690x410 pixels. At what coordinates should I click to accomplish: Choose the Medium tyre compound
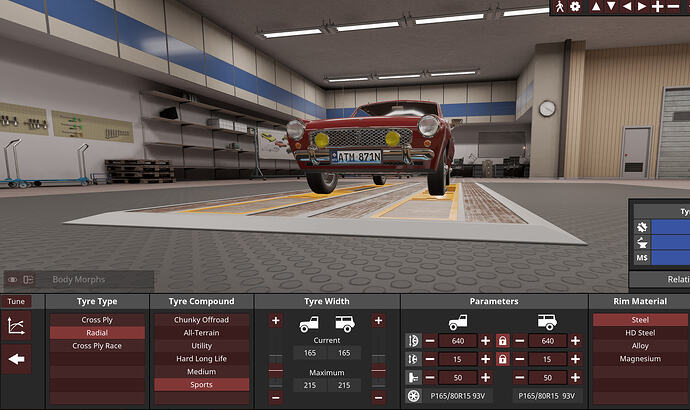pyautogui.click(x=202, y=372)
